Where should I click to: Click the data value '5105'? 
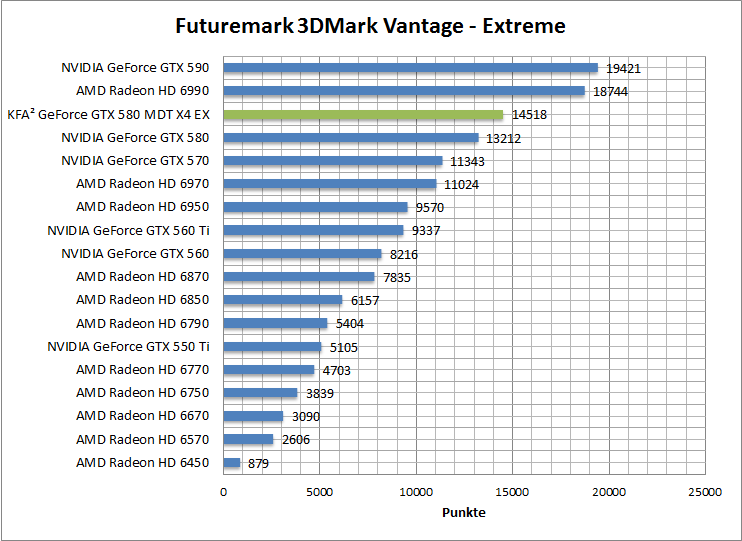pyautogui.click(x=344, y=347)
